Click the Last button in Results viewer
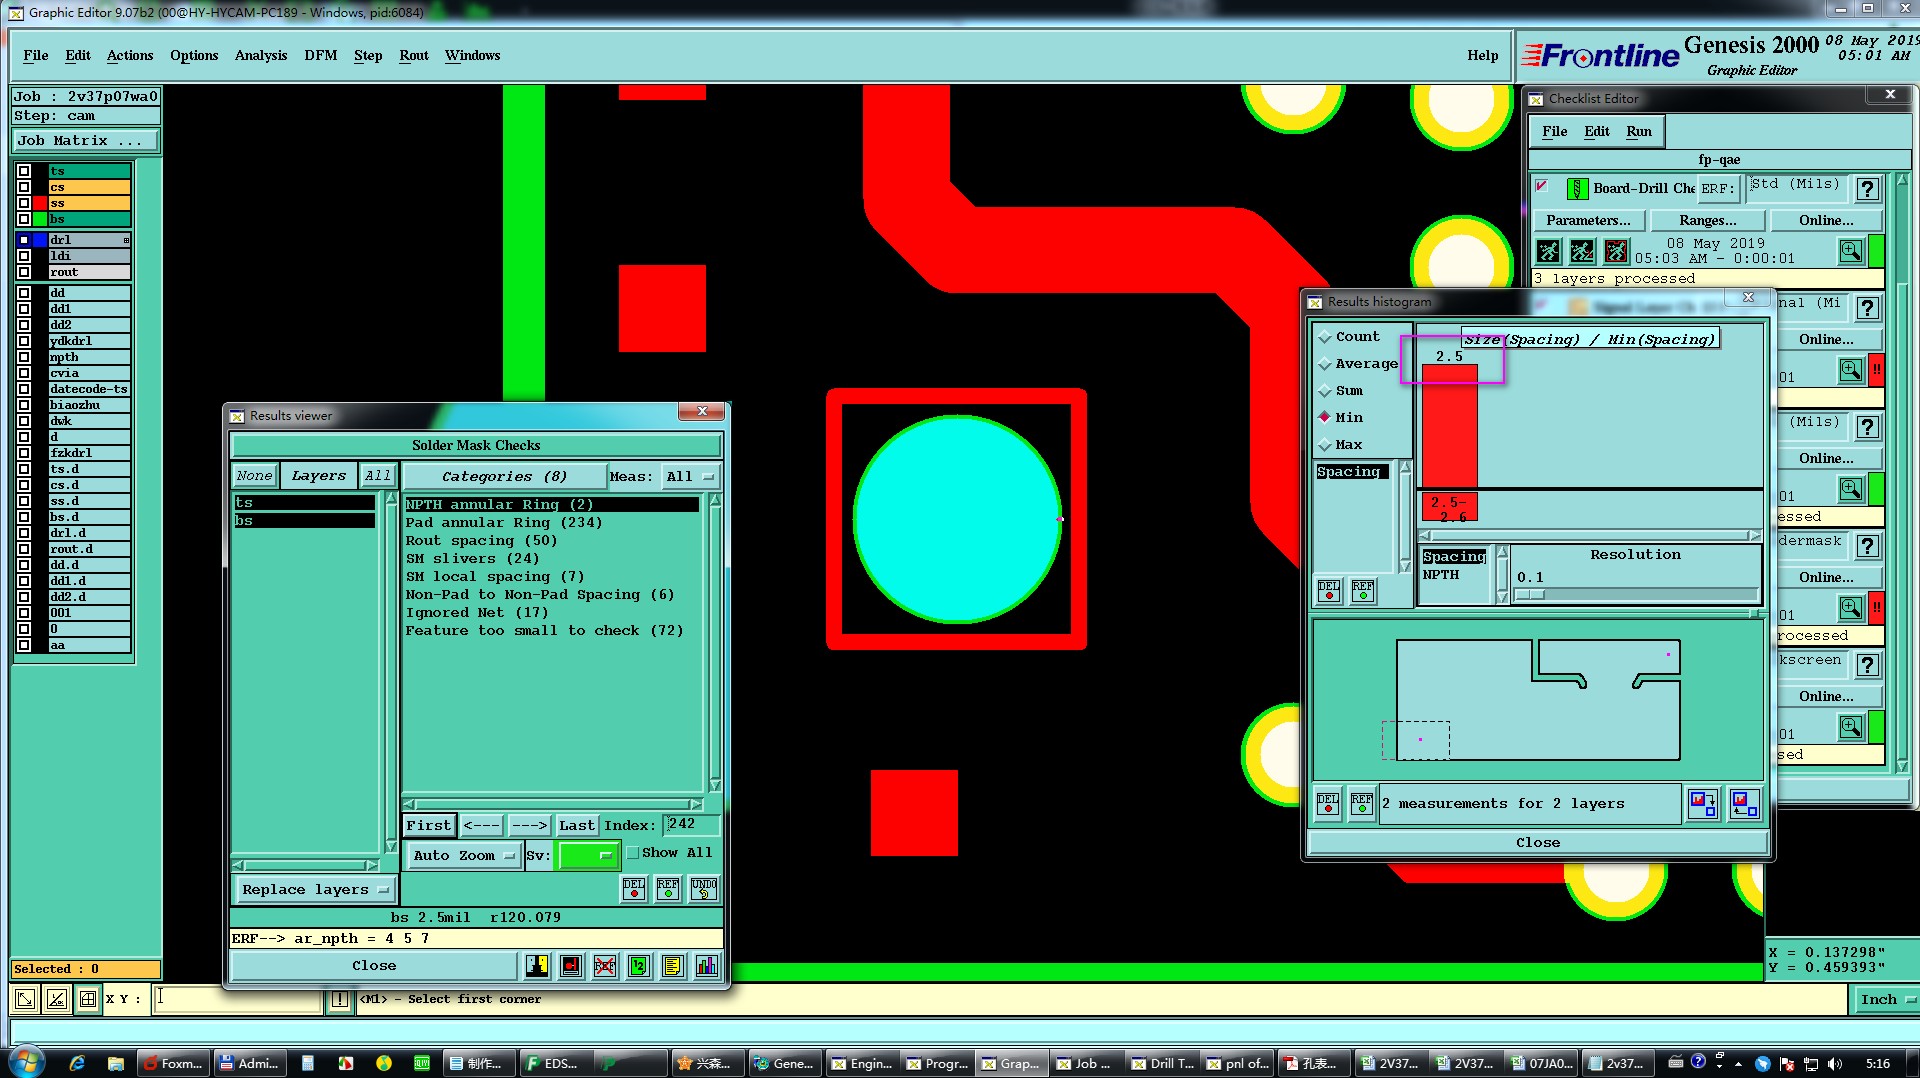Image resolution: width=1920 pixels, height=1078 pixels. click(577, 825)
